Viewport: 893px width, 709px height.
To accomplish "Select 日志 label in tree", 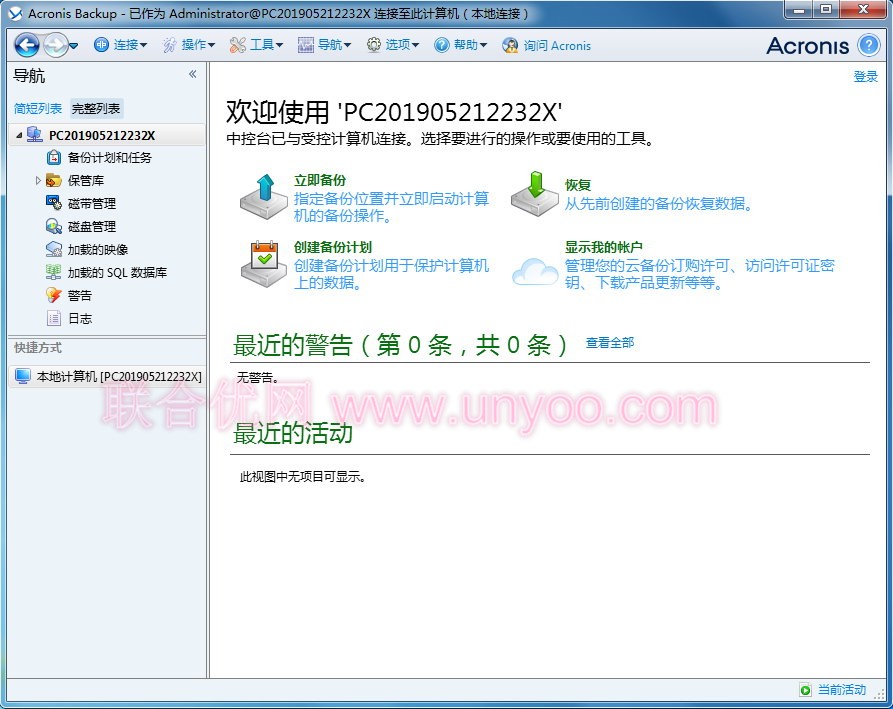I will [80, 318].
